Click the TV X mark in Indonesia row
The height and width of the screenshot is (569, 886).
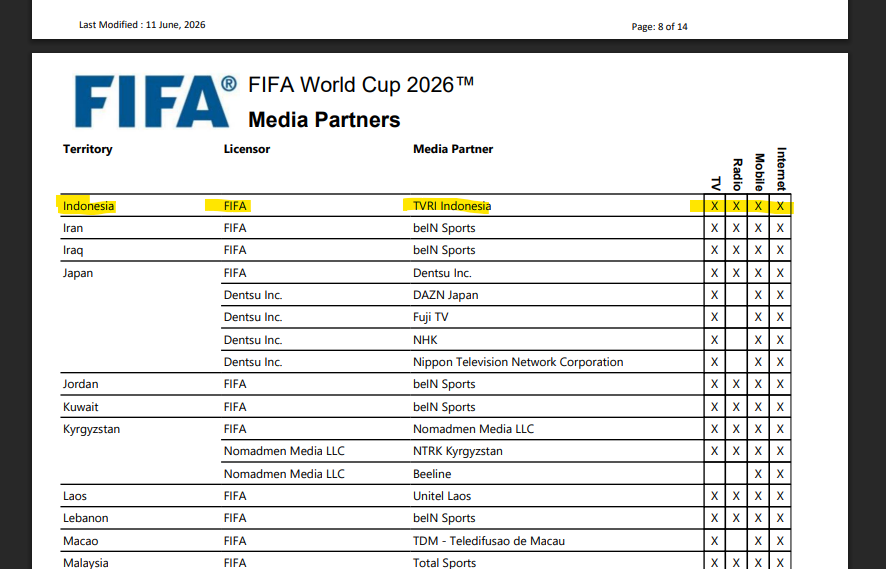[714, 206]
